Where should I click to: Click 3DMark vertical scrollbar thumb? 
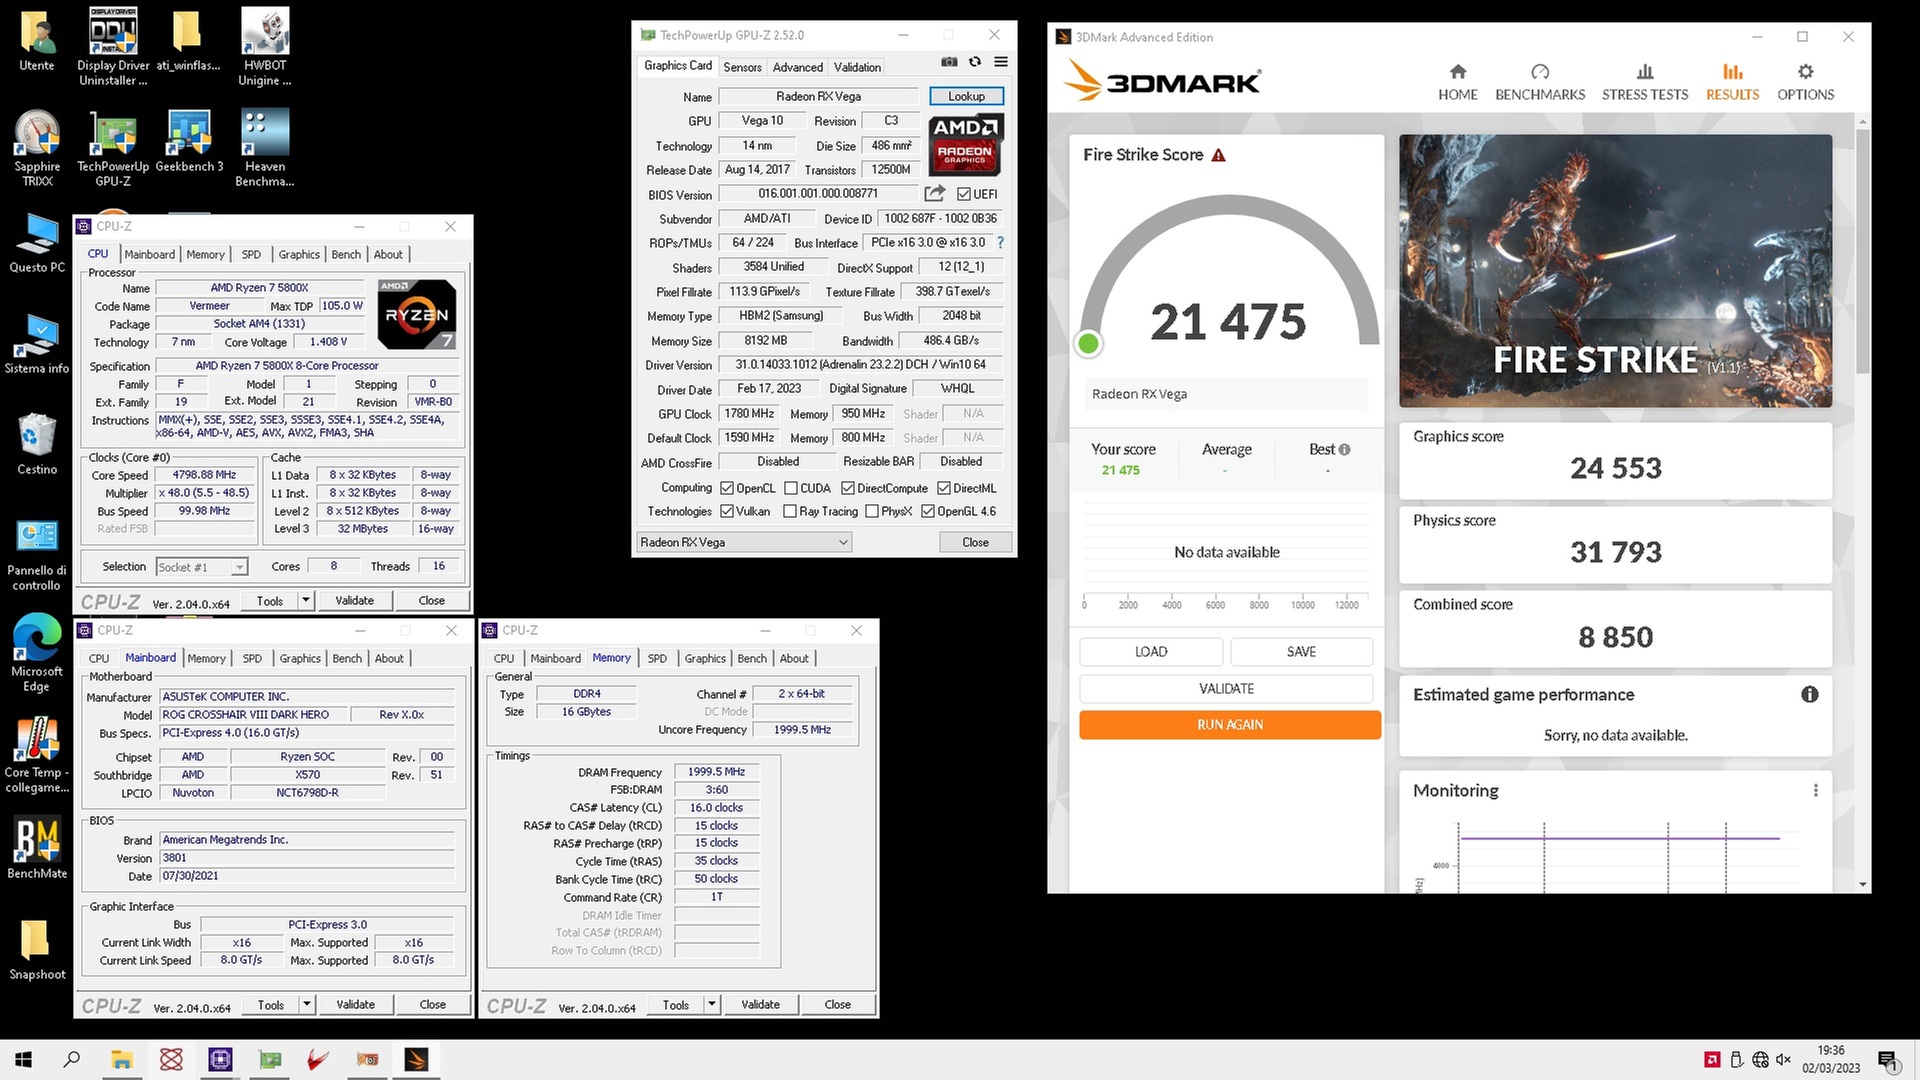1862,250
